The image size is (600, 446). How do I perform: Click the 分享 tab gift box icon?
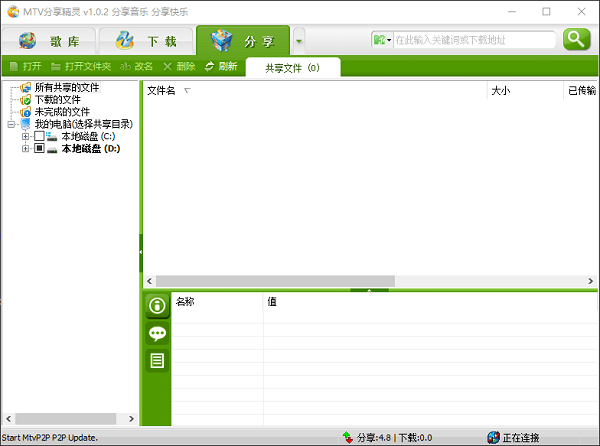point(222,40)
